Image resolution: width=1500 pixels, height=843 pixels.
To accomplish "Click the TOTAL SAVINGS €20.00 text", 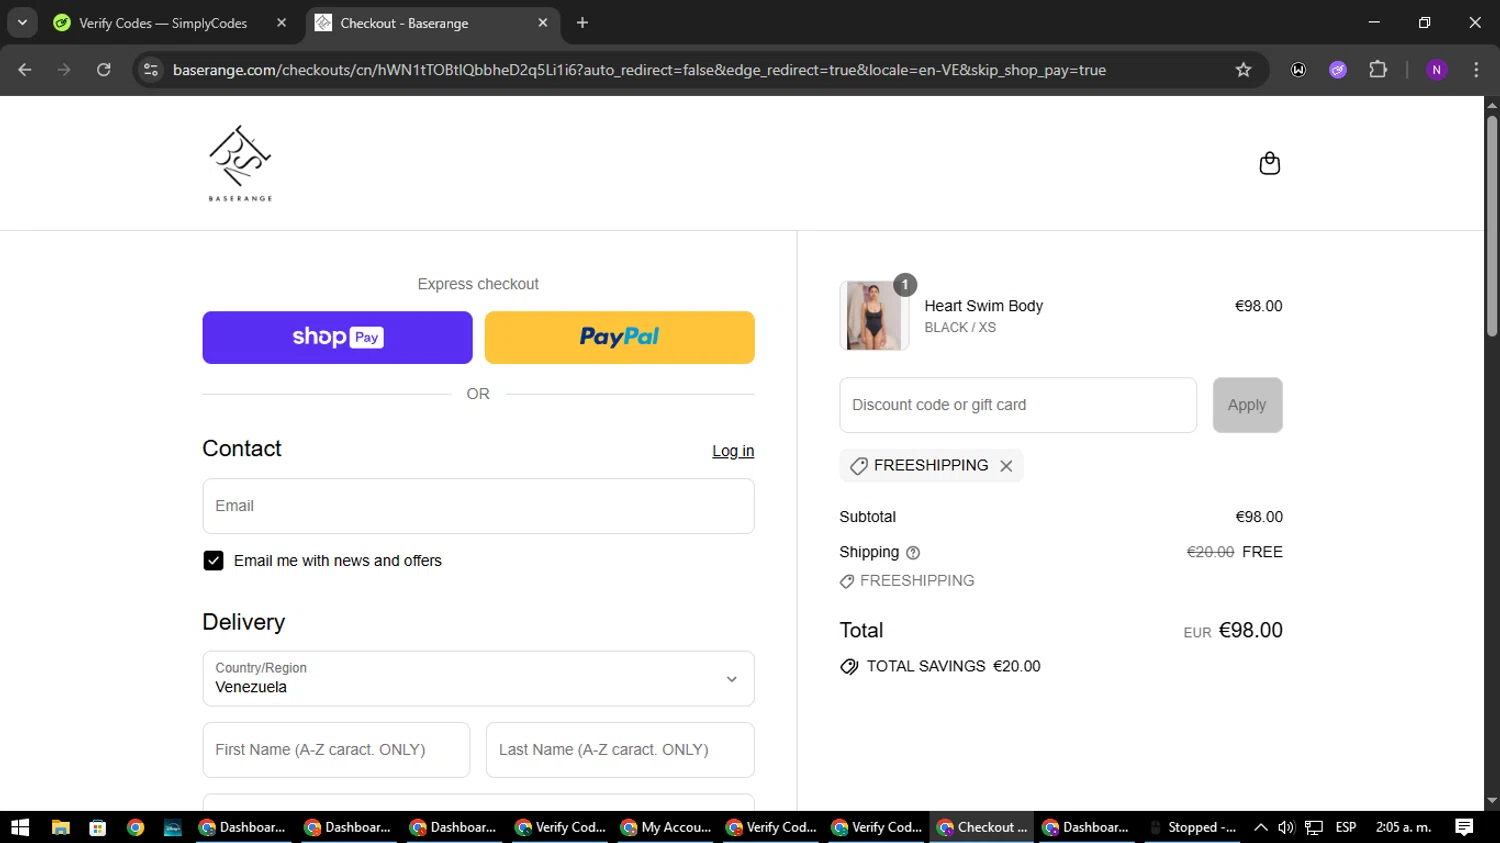I will coord(953,666).
